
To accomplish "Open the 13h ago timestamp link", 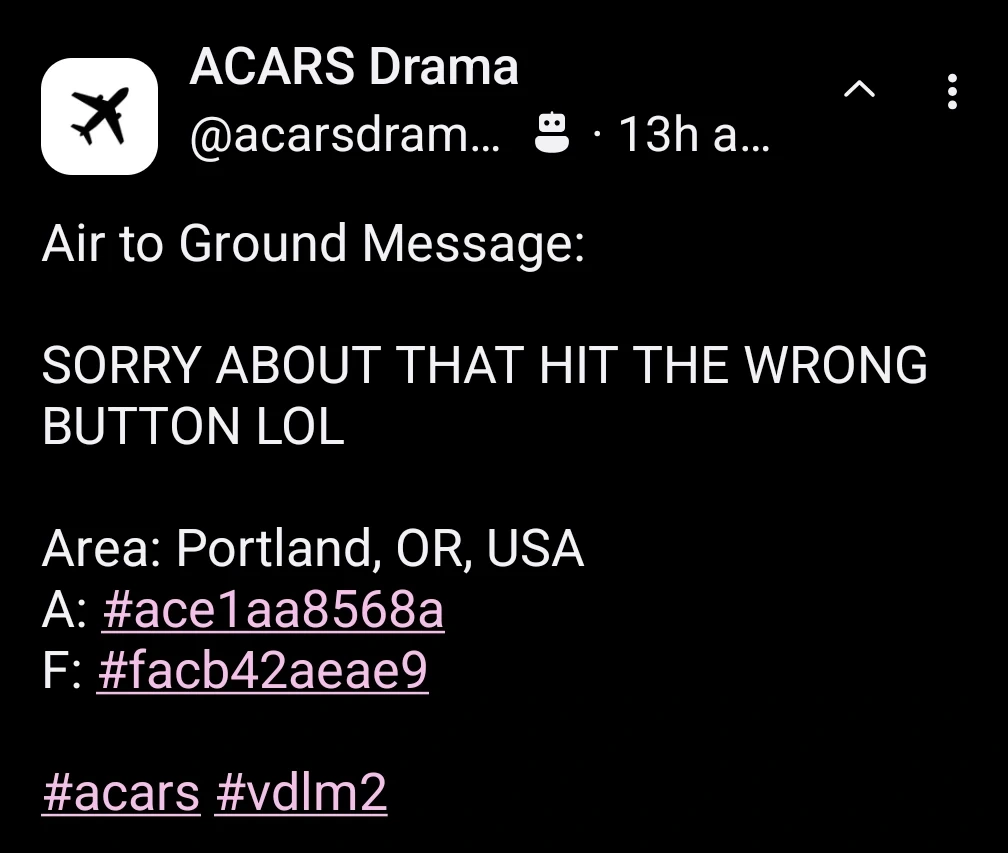I will pyautogui.click(x=694, y=135).
